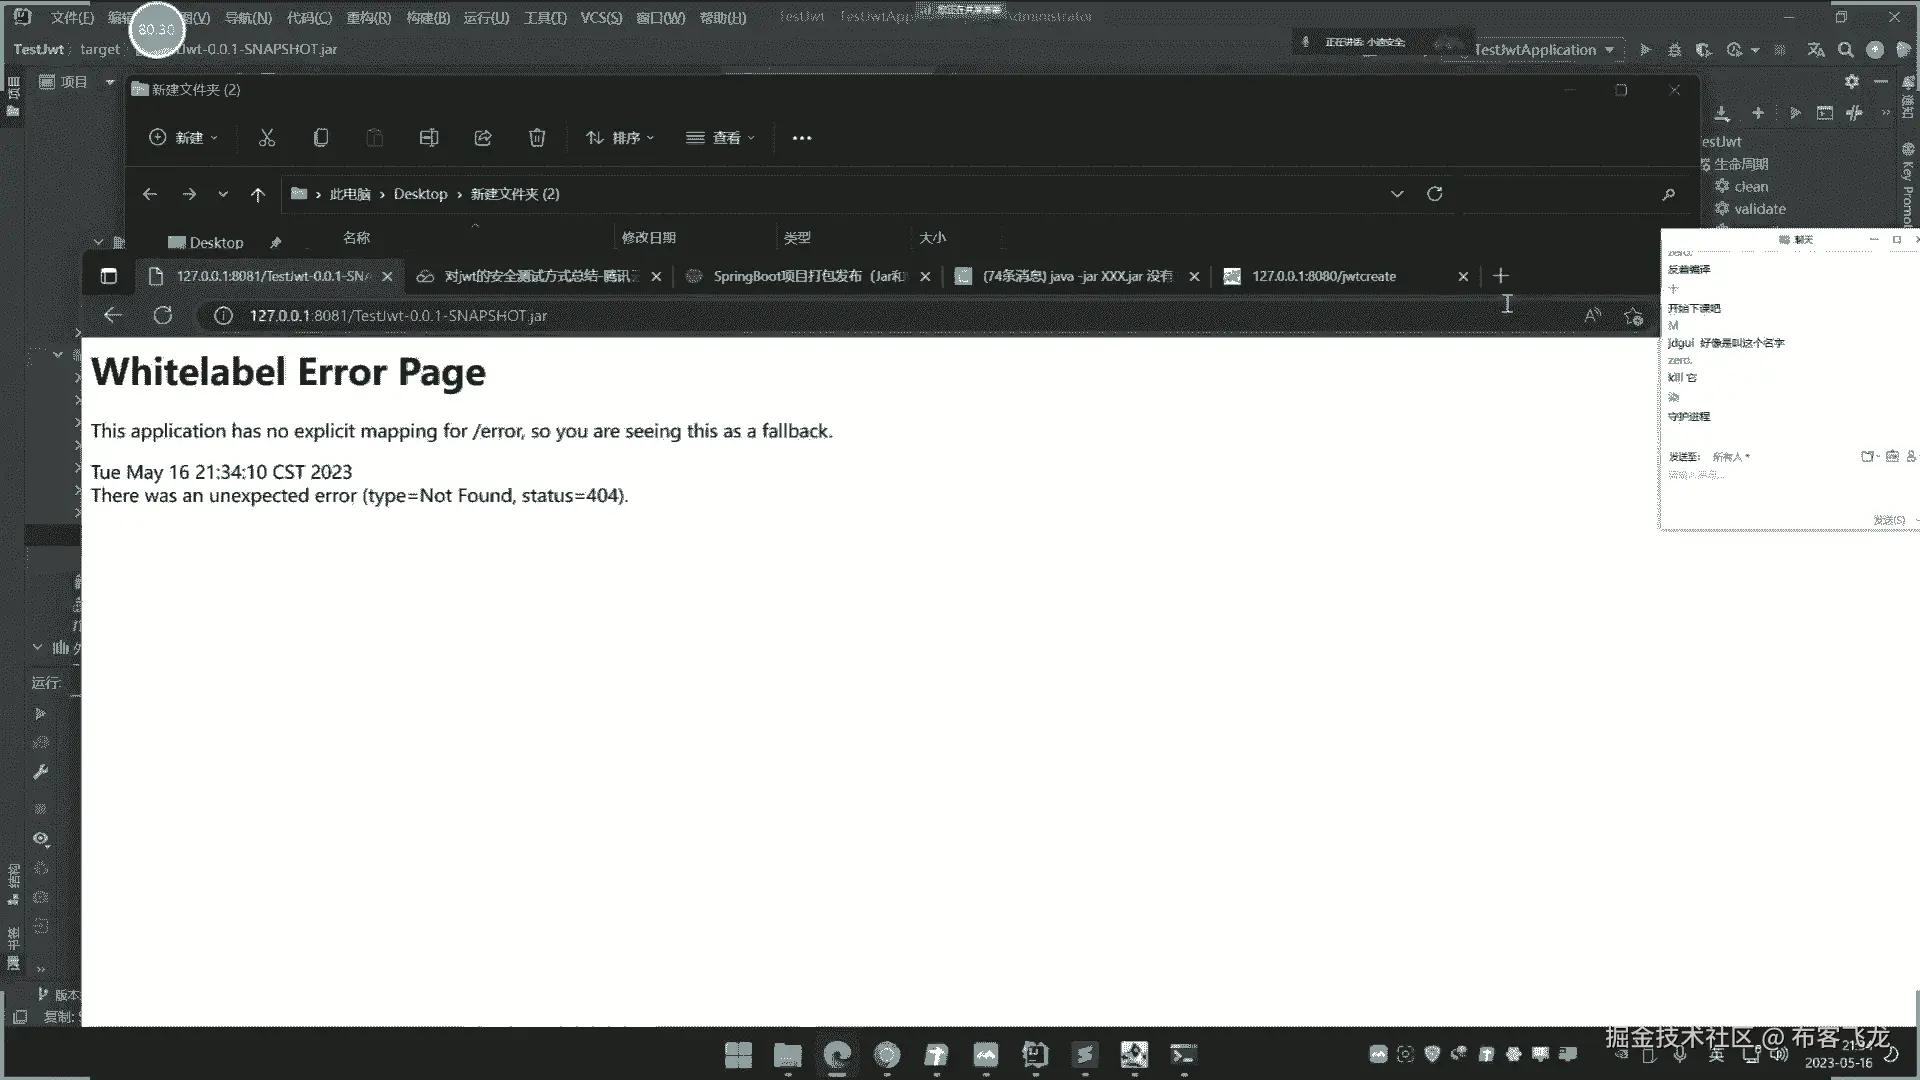Open the 查看 view dropdown

pos(721,138)
